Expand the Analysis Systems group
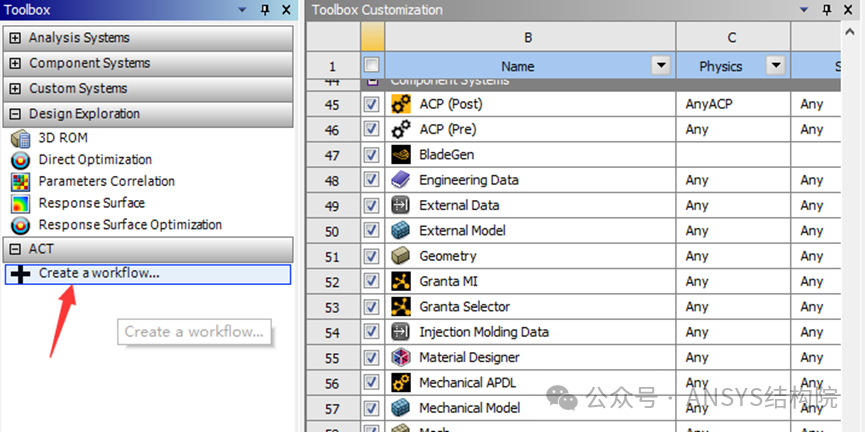865x432 pixels. 15,38
